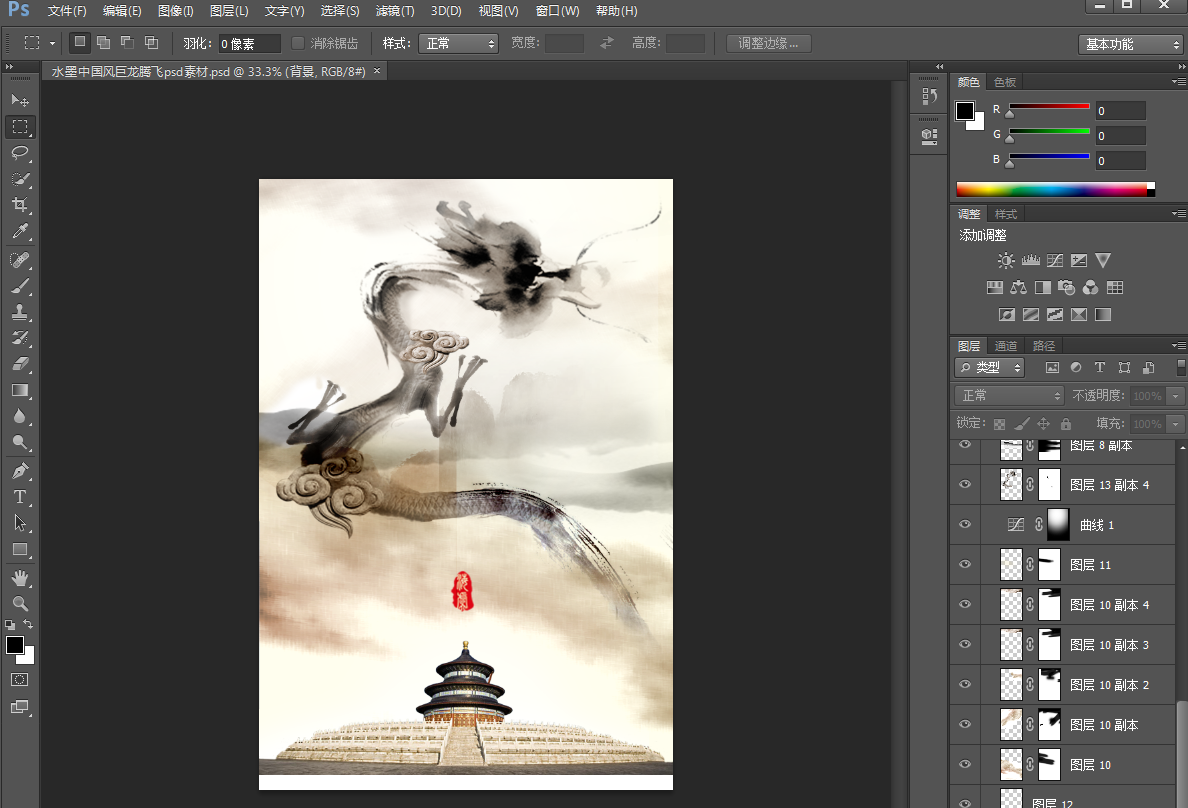Switch to the 通道 tab
This screenshot has width=1188, height=808.
(1006, 346)
